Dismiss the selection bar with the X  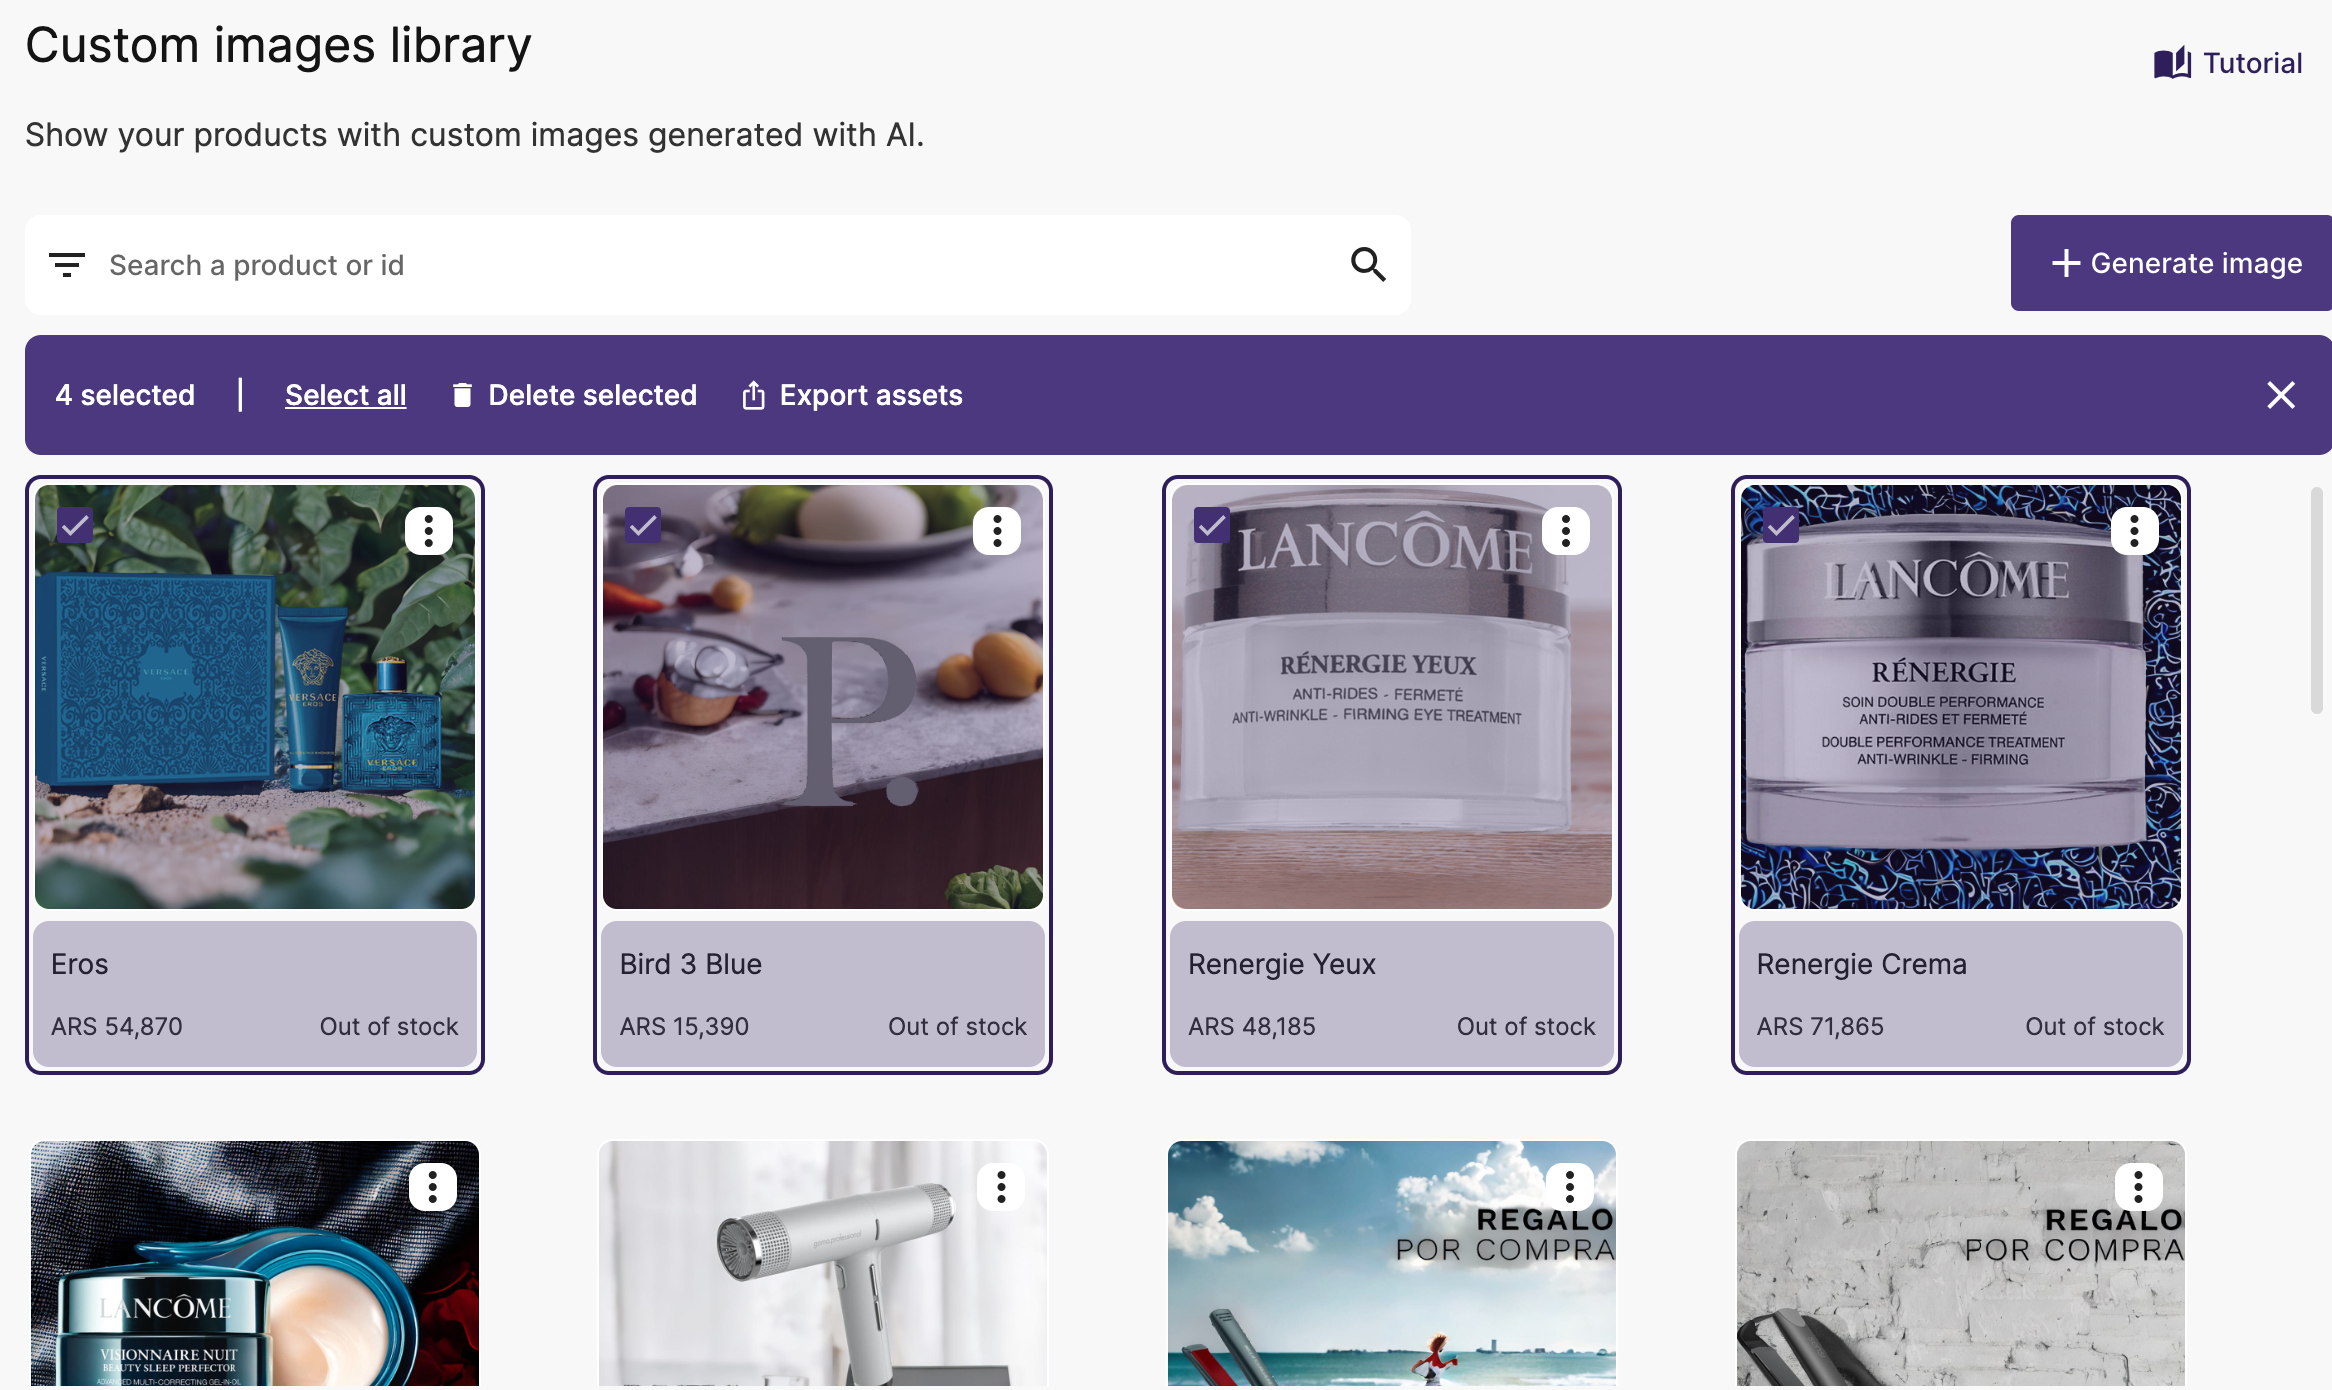coord(2281,395)
